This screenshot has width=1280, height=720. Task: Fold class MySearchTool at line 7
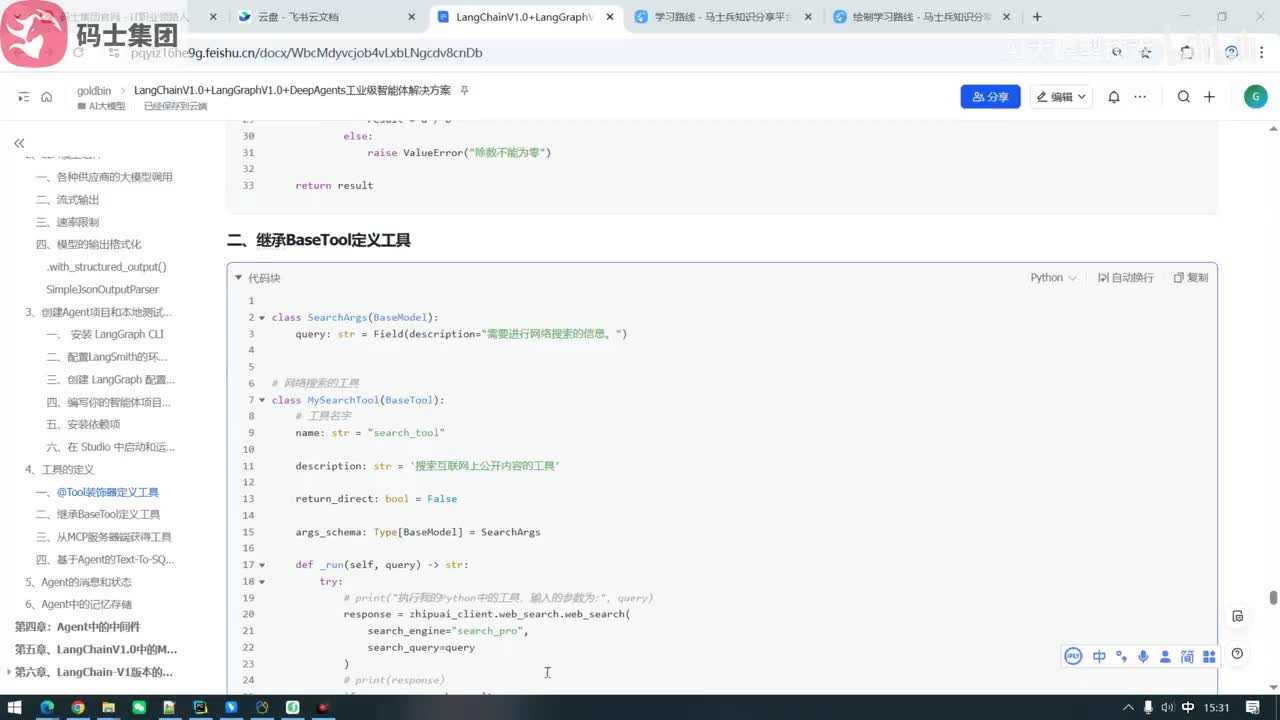(x=262, y=400)
